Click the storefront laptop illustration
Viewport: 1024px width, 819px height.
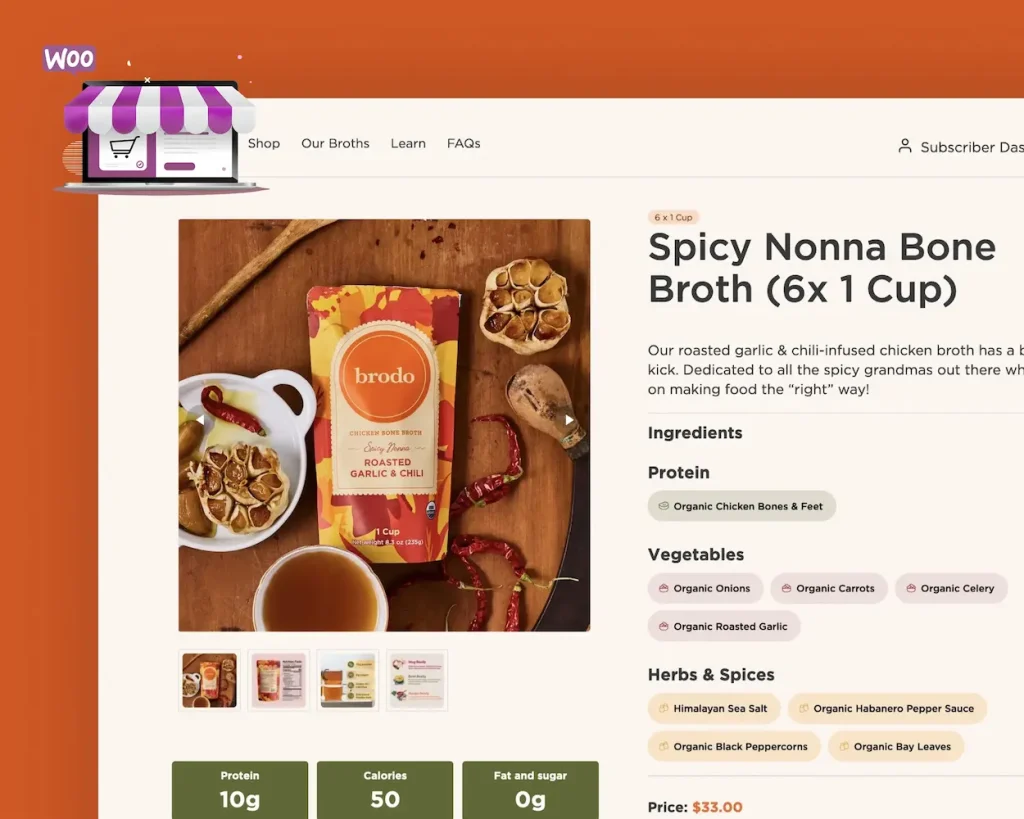pos(159,138)
